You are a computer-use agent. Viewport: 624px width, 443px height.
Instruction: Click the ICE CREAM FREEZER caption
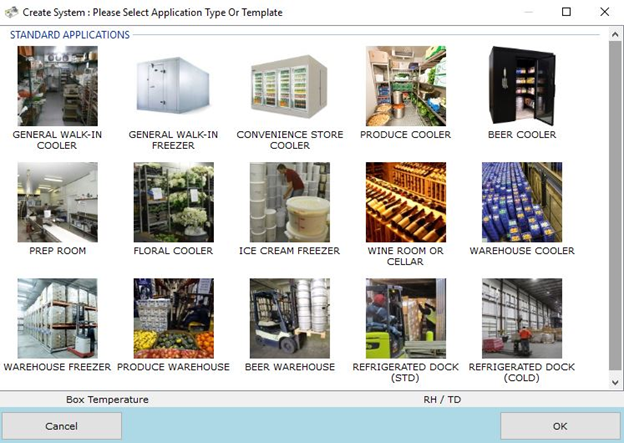point(290,251)
